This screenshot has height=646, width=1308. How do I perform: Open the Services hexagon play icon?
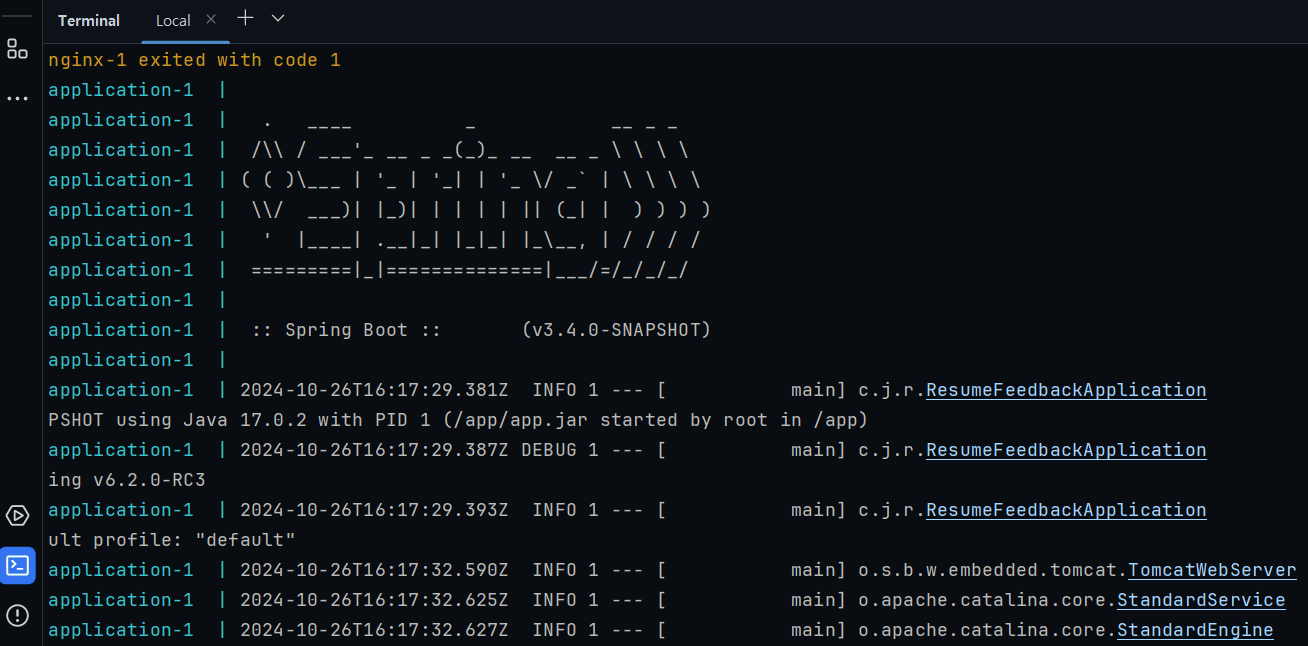[x=17, y=516]
